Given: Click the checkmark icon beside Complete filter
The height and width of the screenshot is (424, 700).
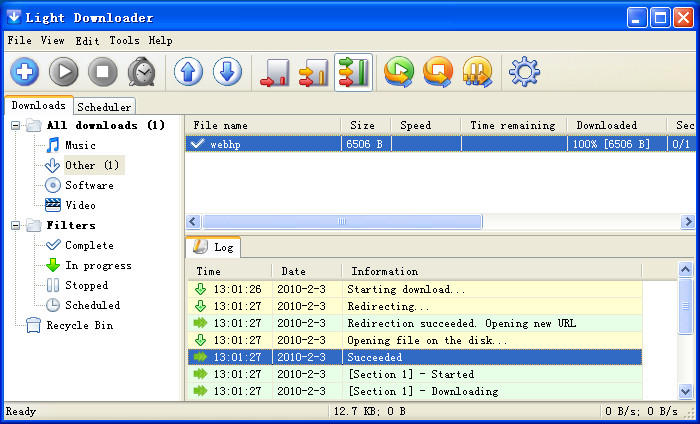Looking at the screenshot, I should (53, 245).
